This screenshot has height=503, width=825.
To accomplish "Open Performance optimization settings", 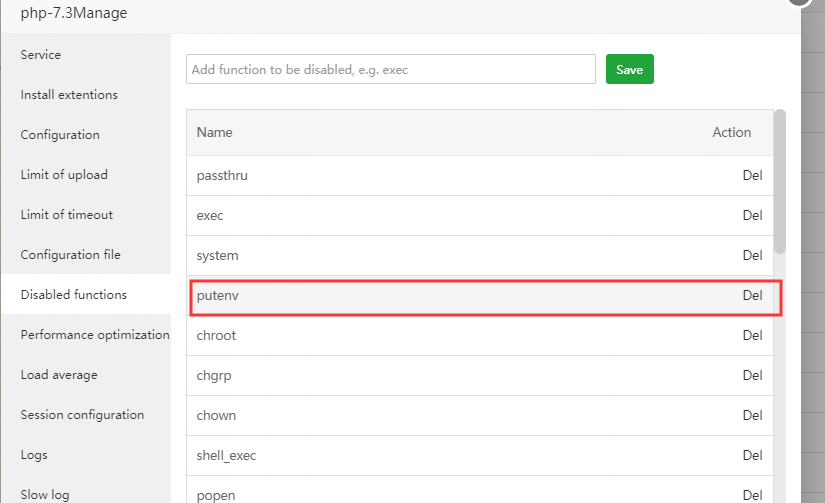I will click(95, 335).
